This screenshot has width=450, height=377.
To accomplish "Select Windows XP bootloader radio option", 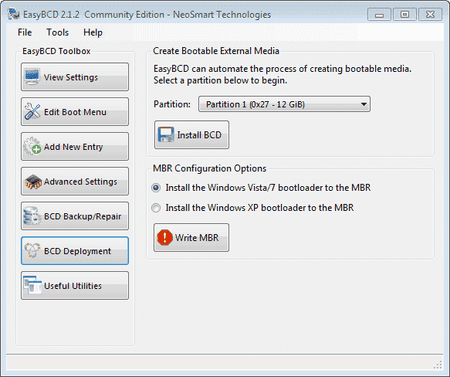I will pos(156,208).
